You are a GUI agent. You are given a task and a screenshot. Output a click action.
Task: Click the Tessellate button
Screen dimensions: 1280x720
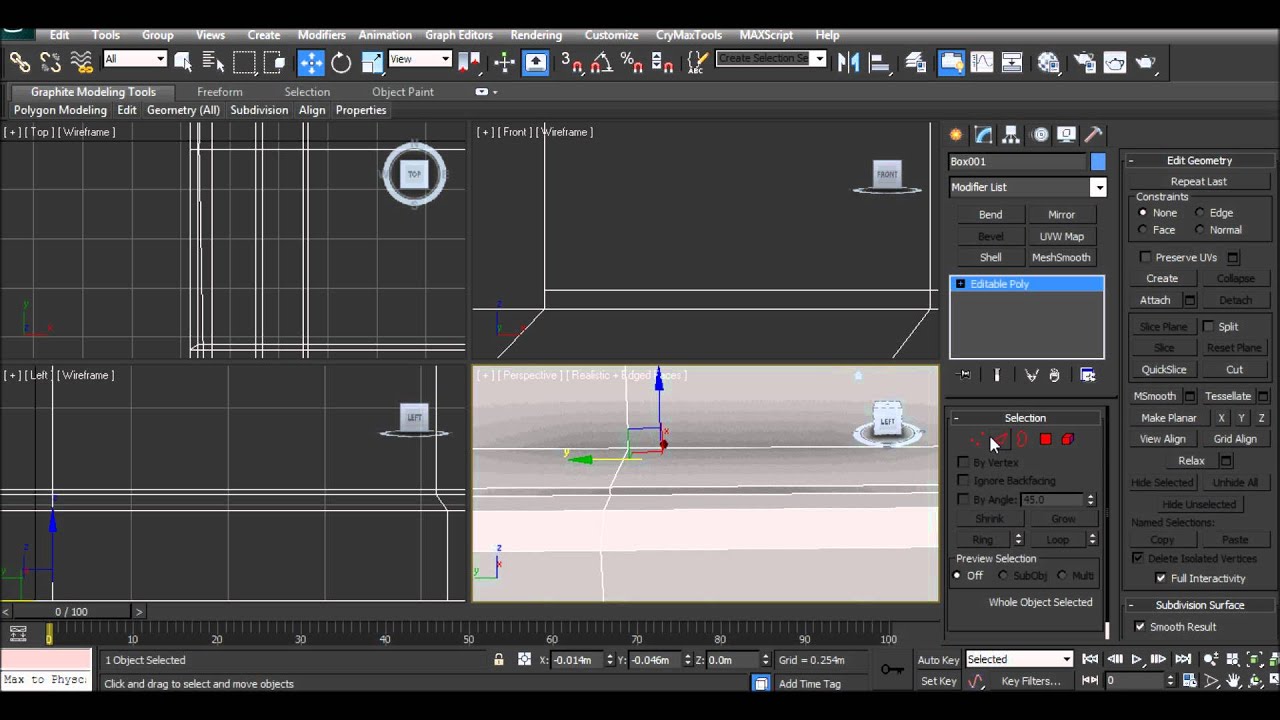[x=1228, y=397]
